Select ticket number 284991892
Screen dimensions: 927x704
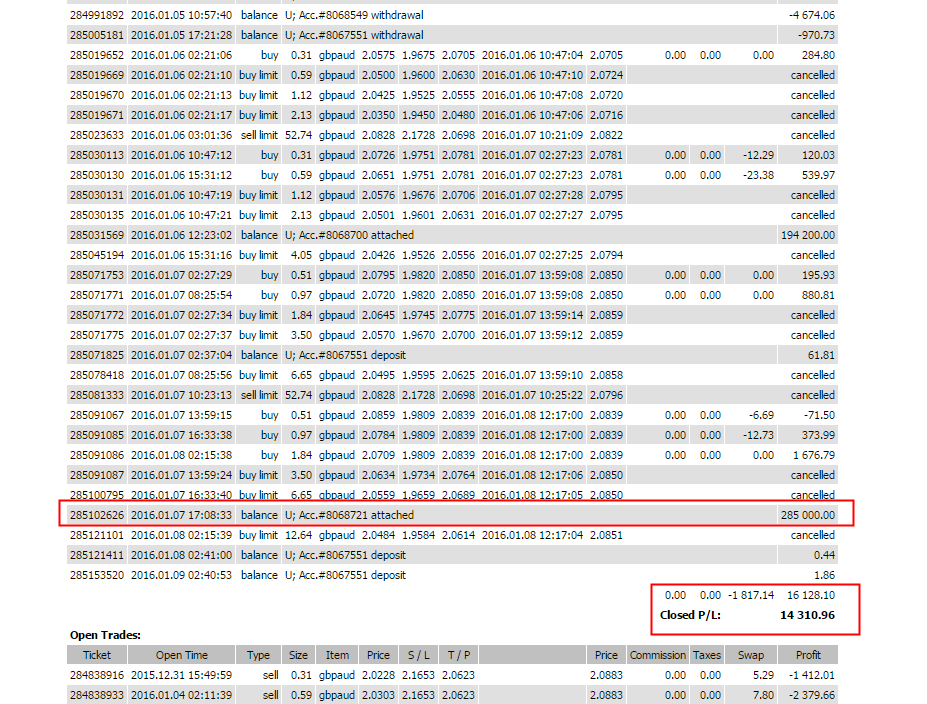[97, 15]
